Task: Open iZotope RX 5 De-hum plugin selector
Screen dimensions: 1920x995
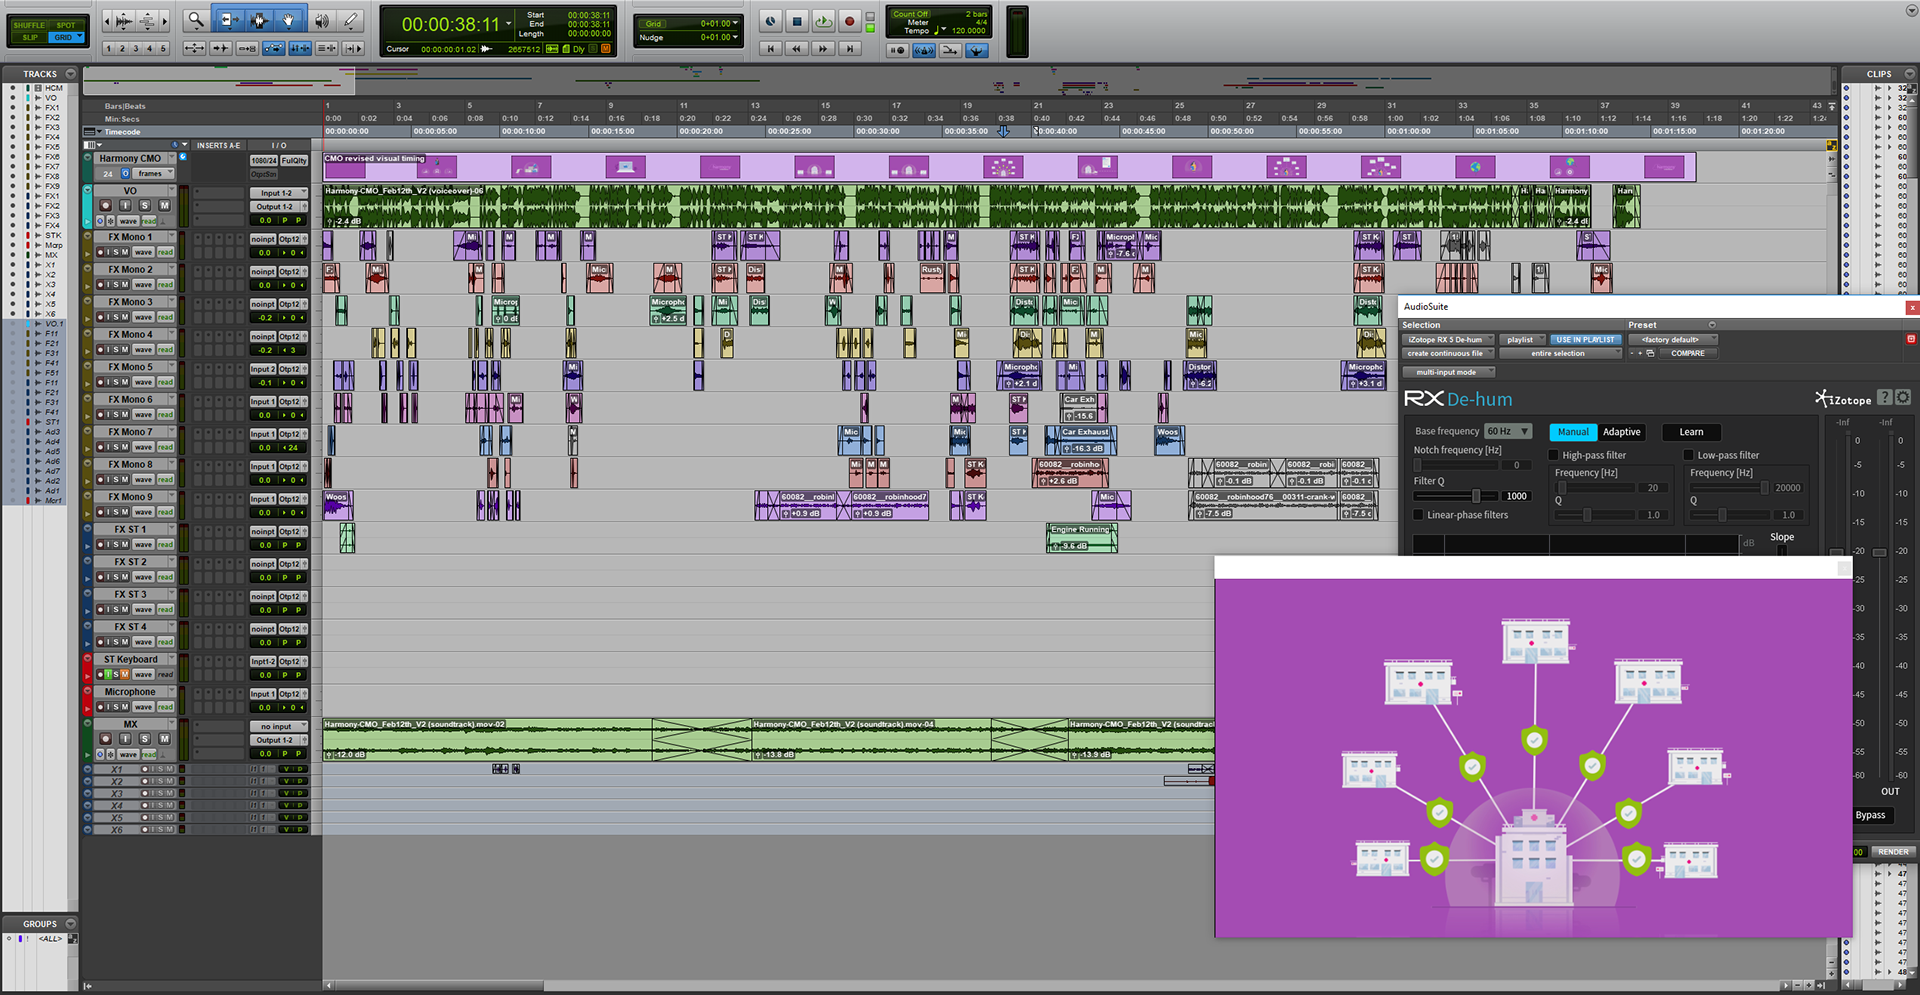Action: (x=1448, y=339)
